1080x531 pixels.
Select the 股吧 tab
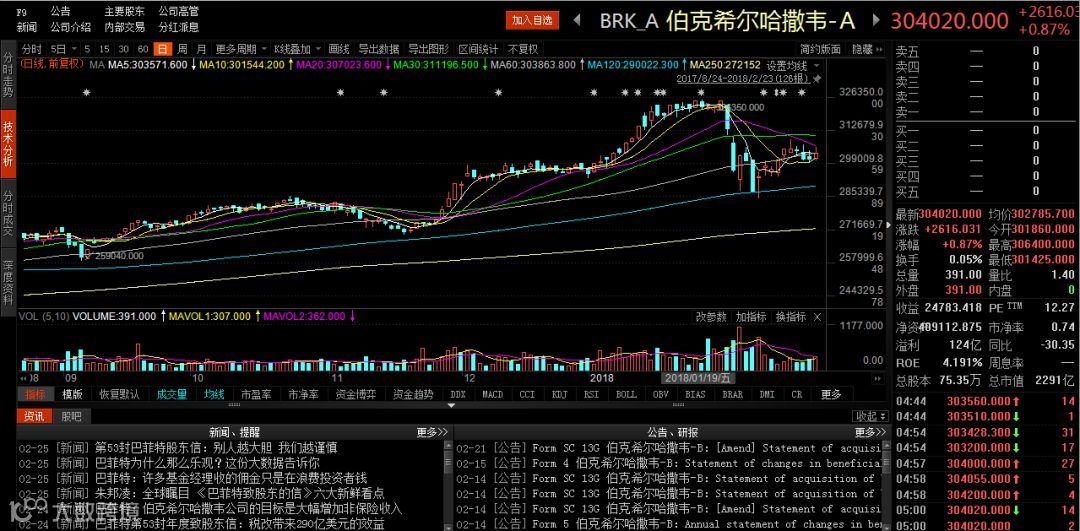(x=71, y=416)
